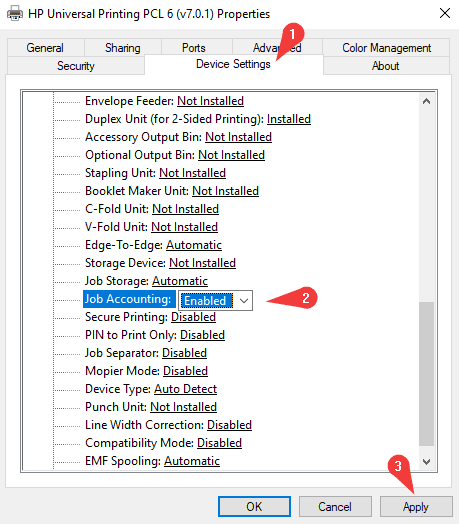Screen dimensions: 459x524
Task: Change Duplex Unit Installed value
Action: (289, 119)
